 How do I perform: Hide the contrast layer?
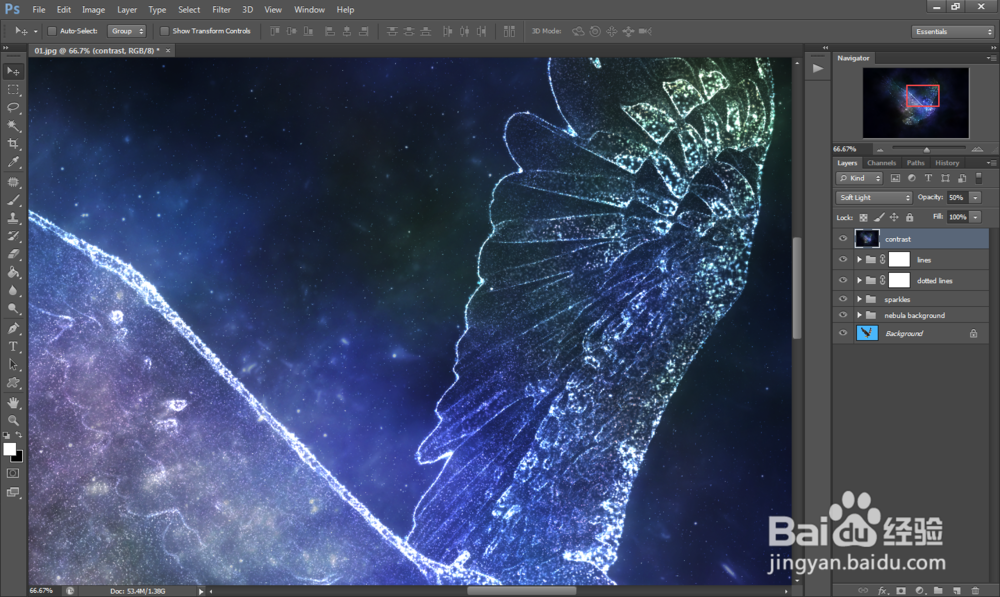(x=843, y=239)
